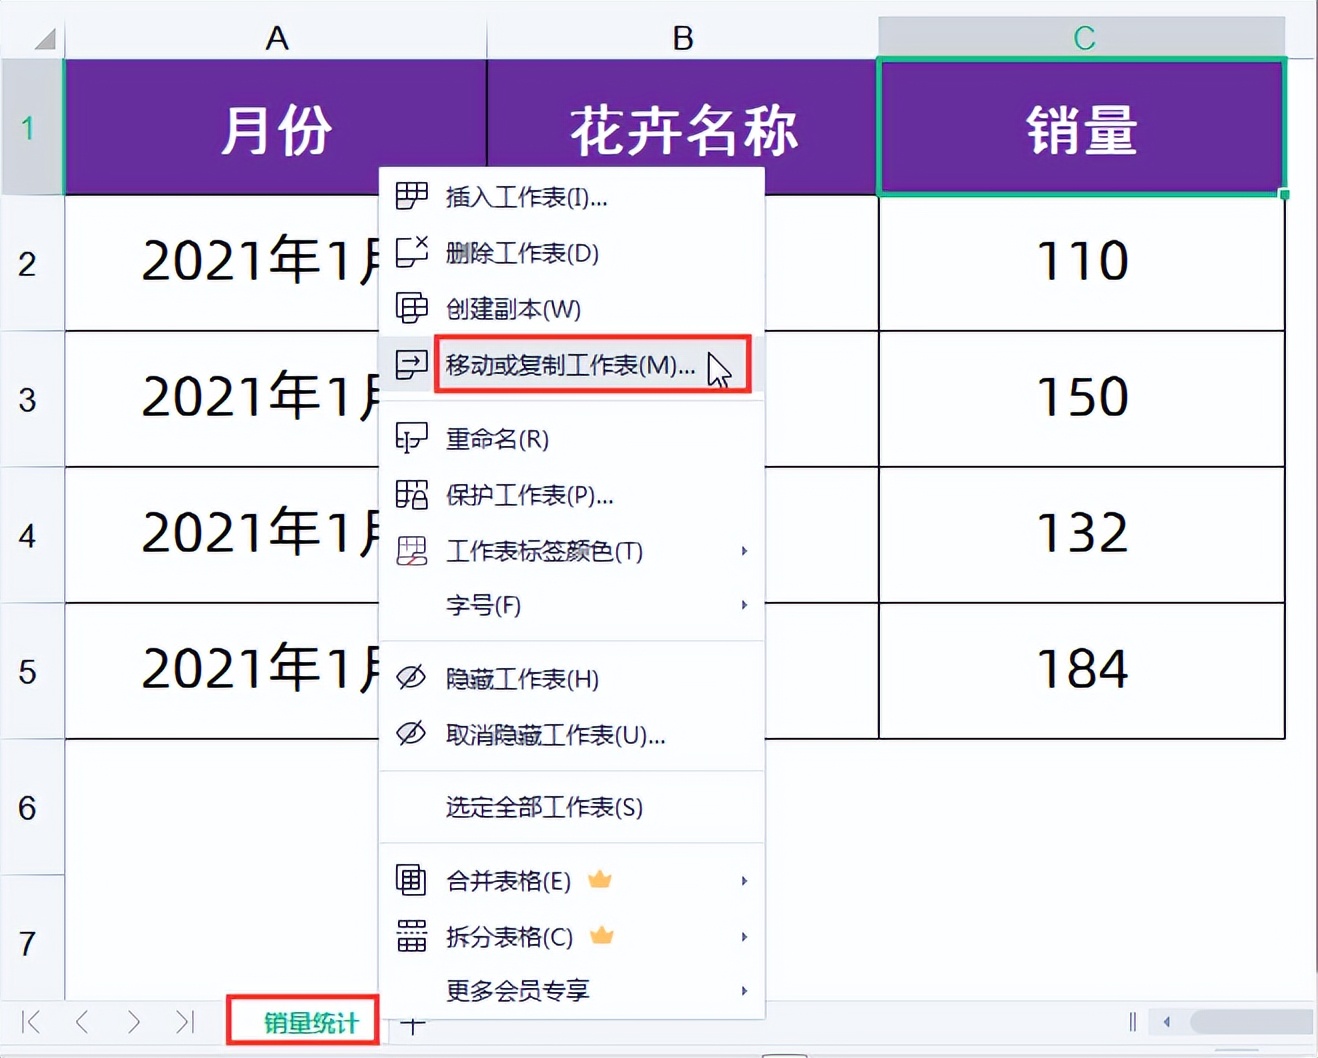This screenshot has height=1058, width=1318.
Task: Click the unhide worksheet icon
Action: point(411,736)
